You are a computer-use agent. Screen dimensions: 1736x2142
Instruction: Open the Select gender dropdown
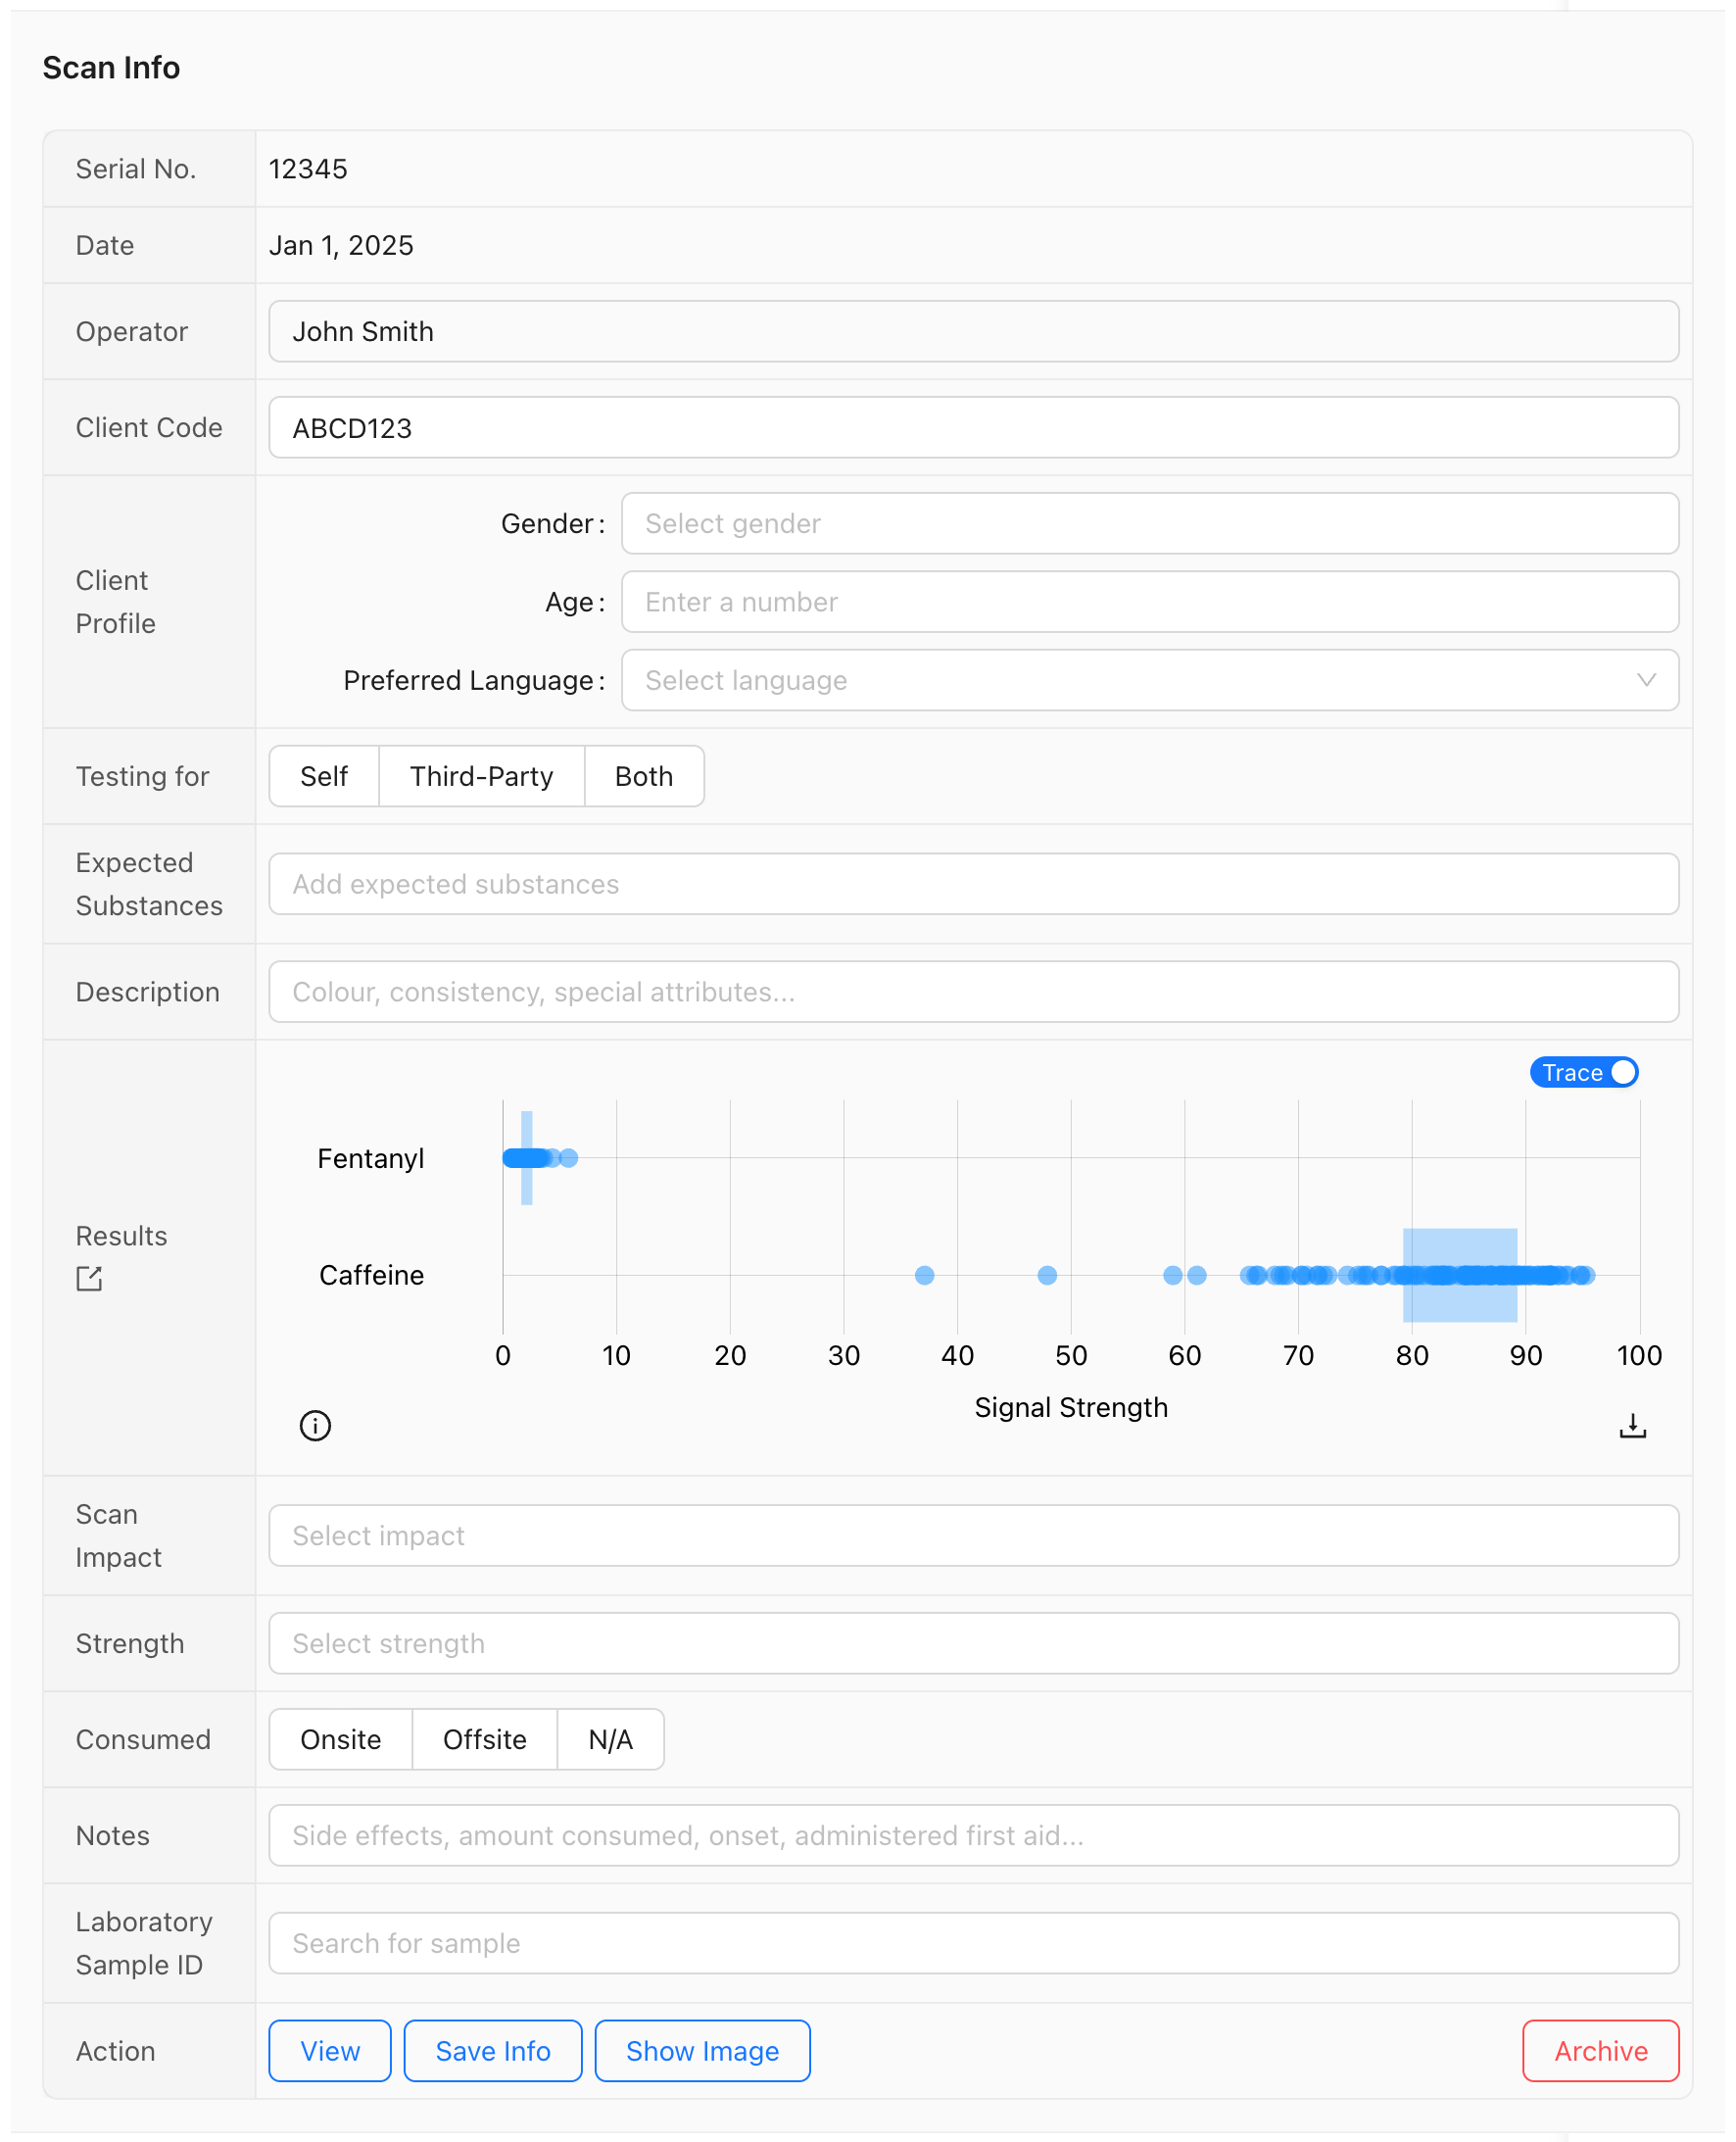click(x=1149, y=523)
